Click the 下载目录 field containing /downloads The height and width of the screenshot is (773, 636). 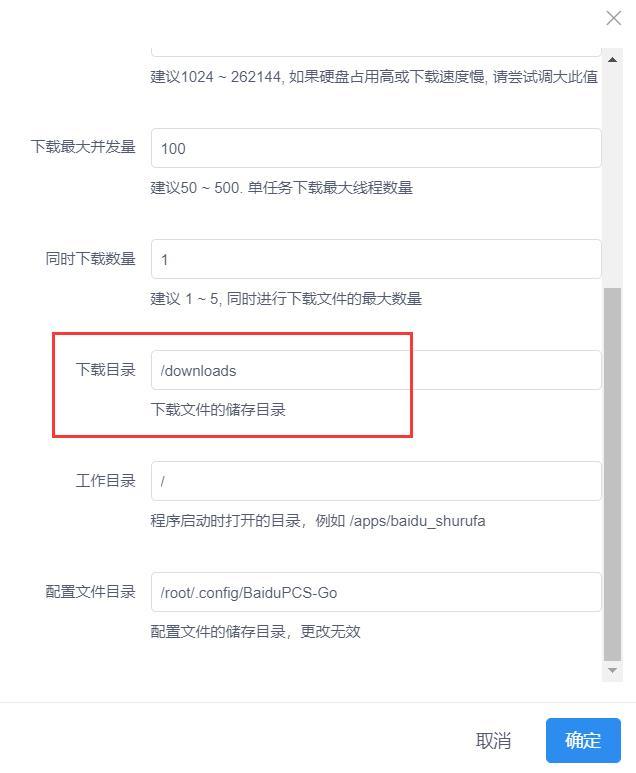(376, 370)
